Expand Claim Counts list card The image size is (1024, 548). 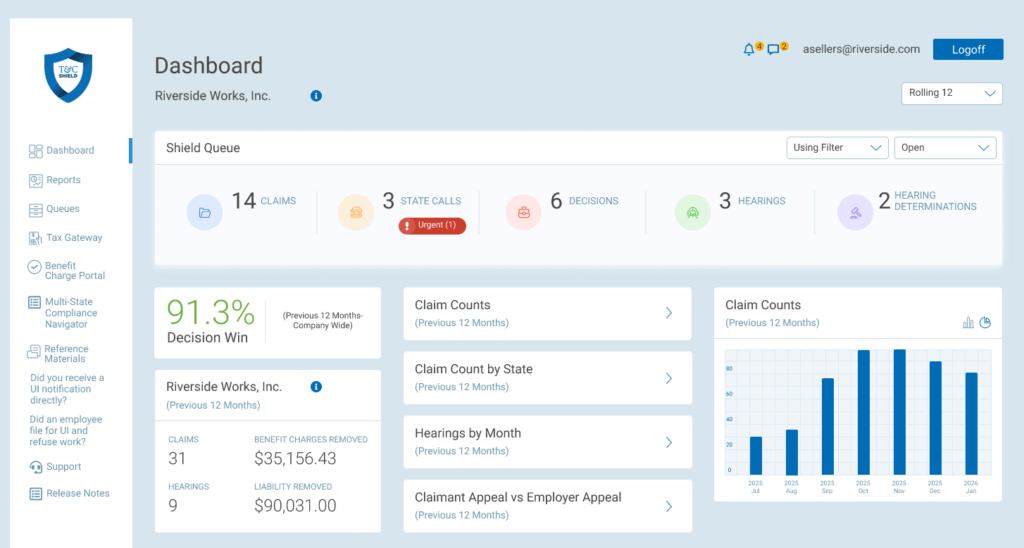pos(547,314)
